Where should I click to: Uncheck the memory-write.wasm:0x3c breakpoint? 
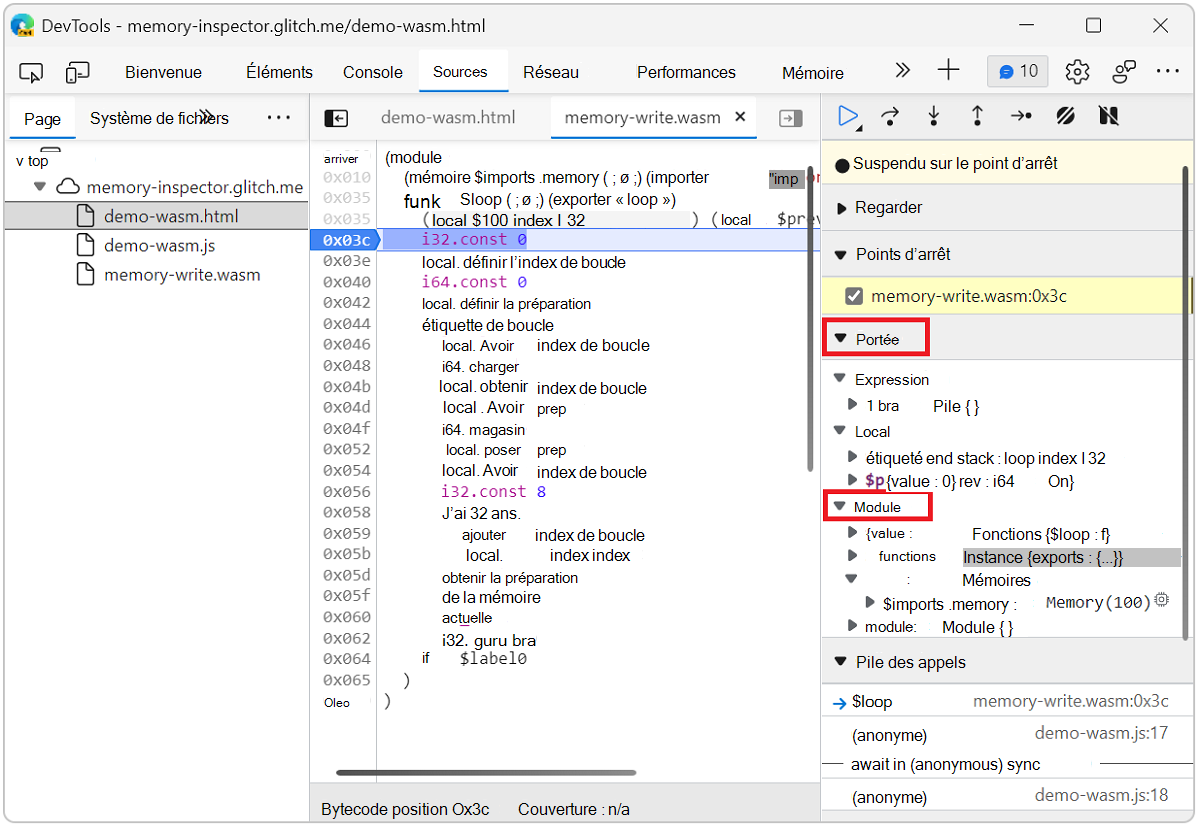pyautogui.click(x=853, y=296)
